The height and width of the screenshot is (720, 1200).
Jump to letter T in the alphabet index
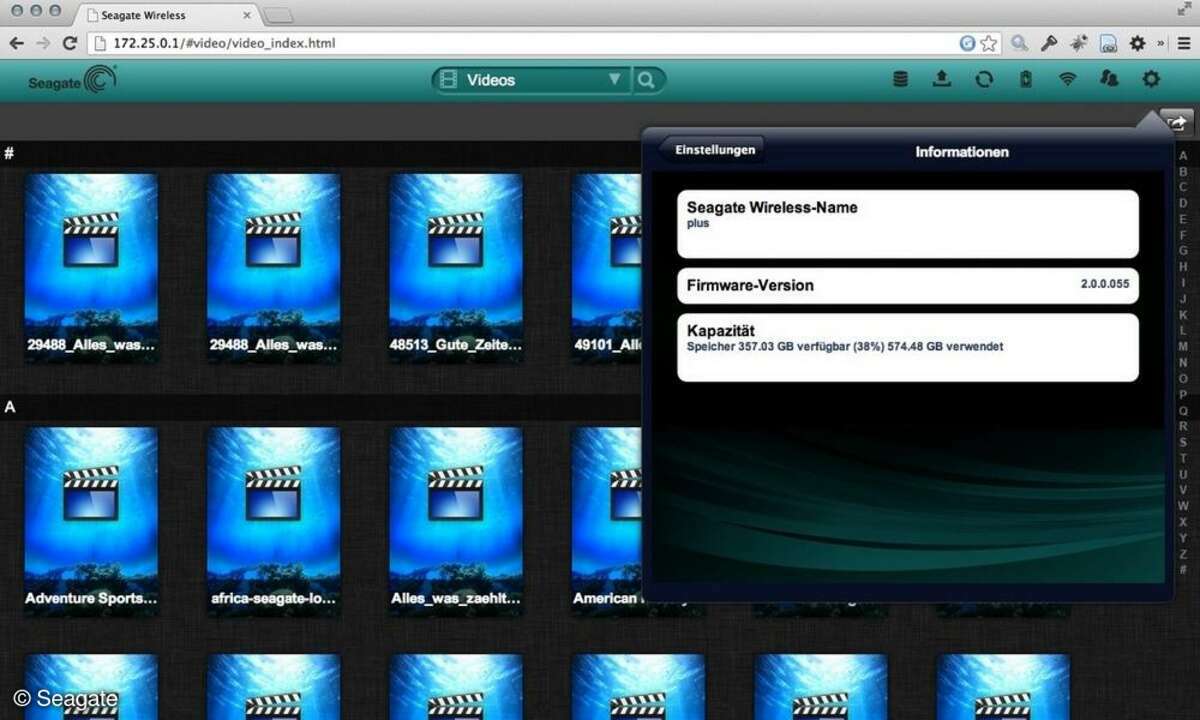[x=1183, y=458]
